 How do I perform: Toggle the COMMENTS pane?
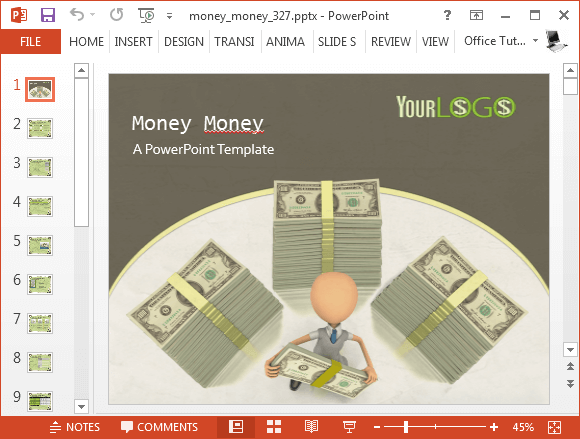tap(159, 427)
